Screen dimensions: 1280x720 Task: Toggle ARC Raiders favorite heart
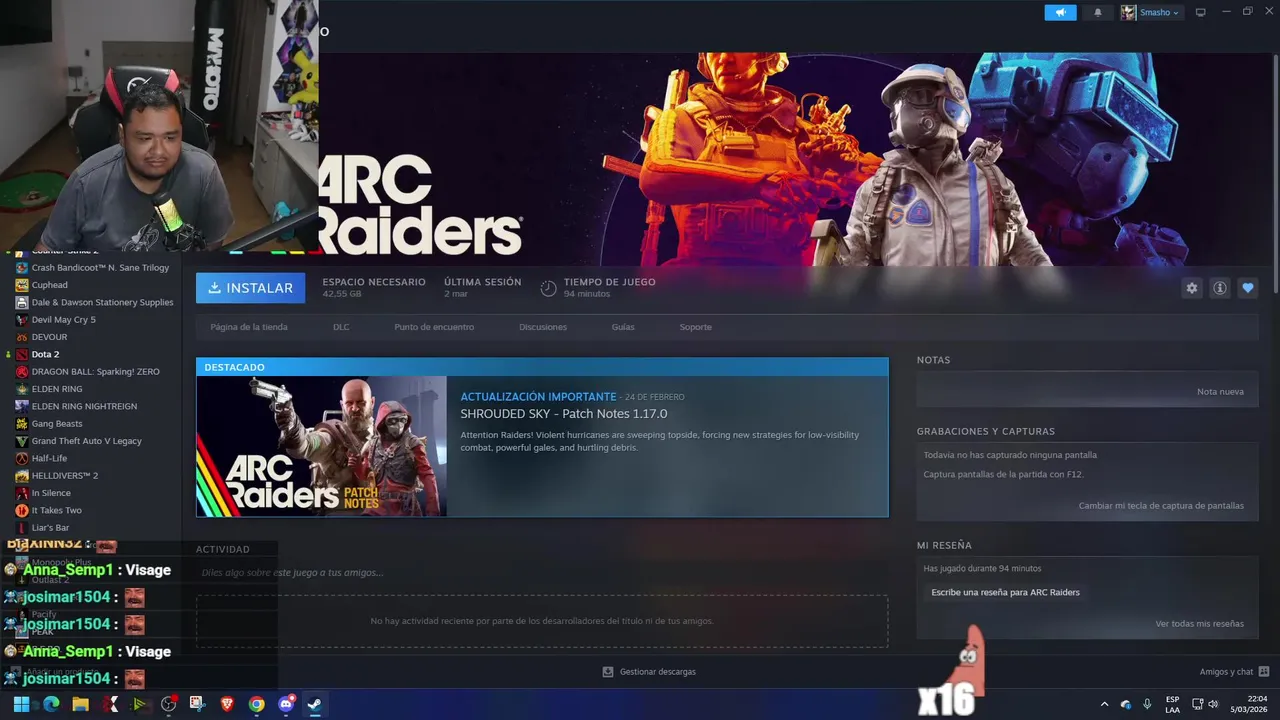pyautogui.click(x=1247, y=288)
